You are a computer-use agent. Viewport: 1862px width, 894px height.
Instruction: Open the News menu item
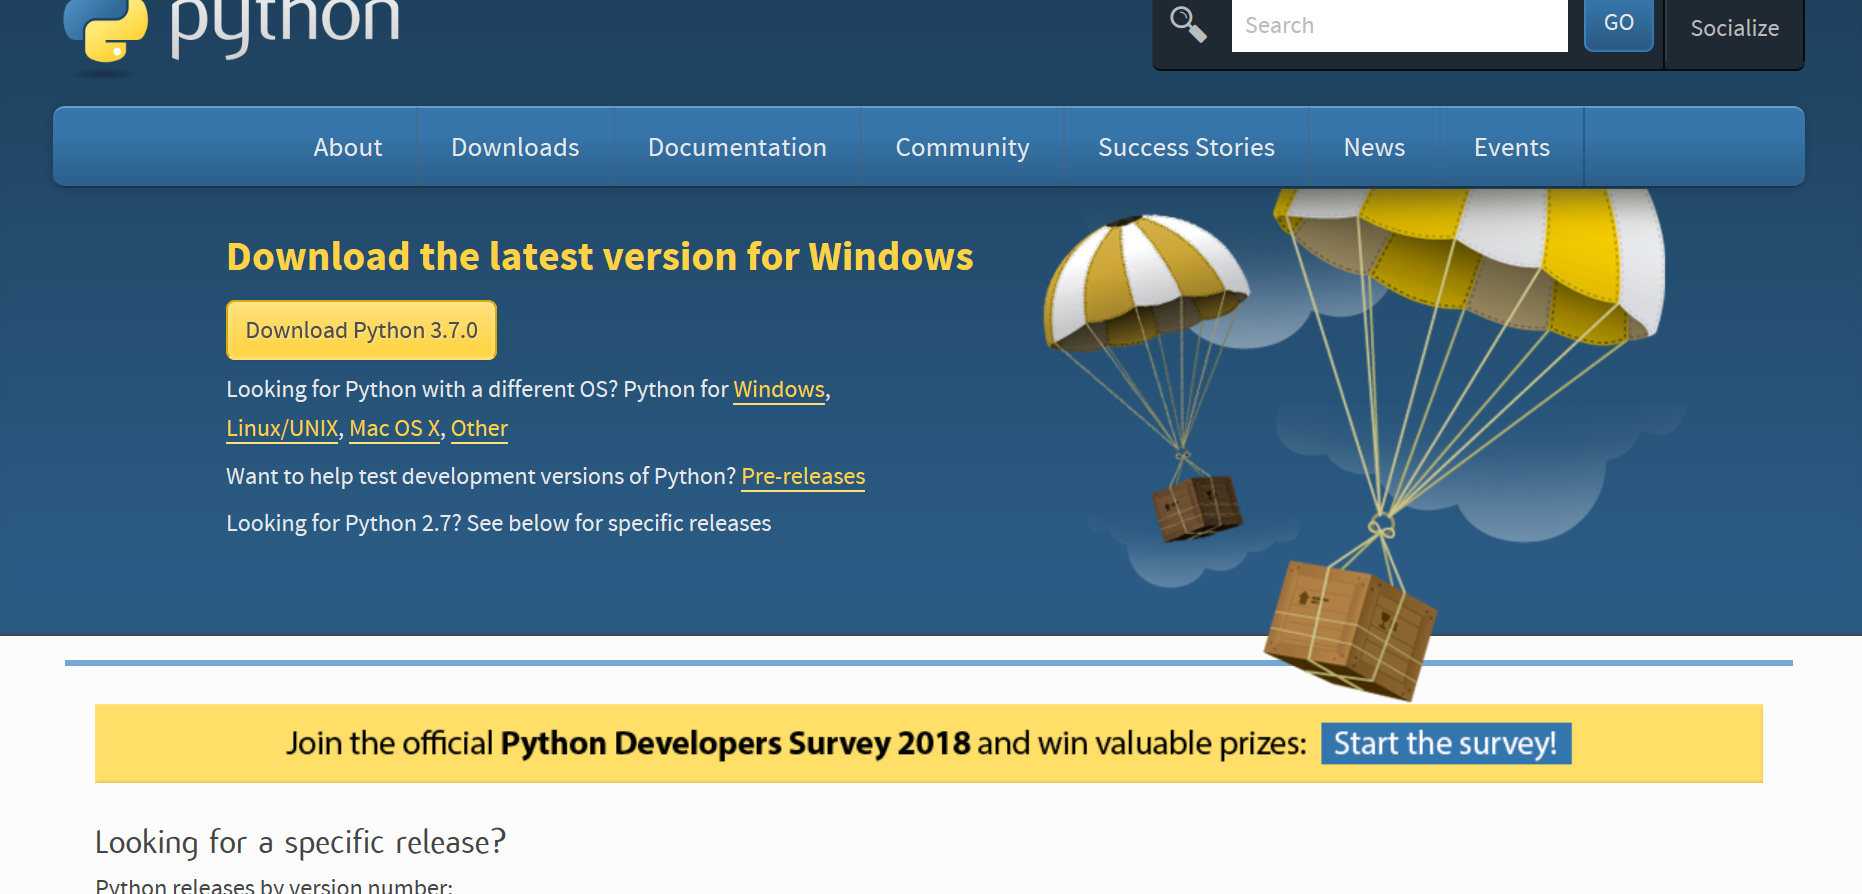pyautogui.click(x=1374, y=147)
